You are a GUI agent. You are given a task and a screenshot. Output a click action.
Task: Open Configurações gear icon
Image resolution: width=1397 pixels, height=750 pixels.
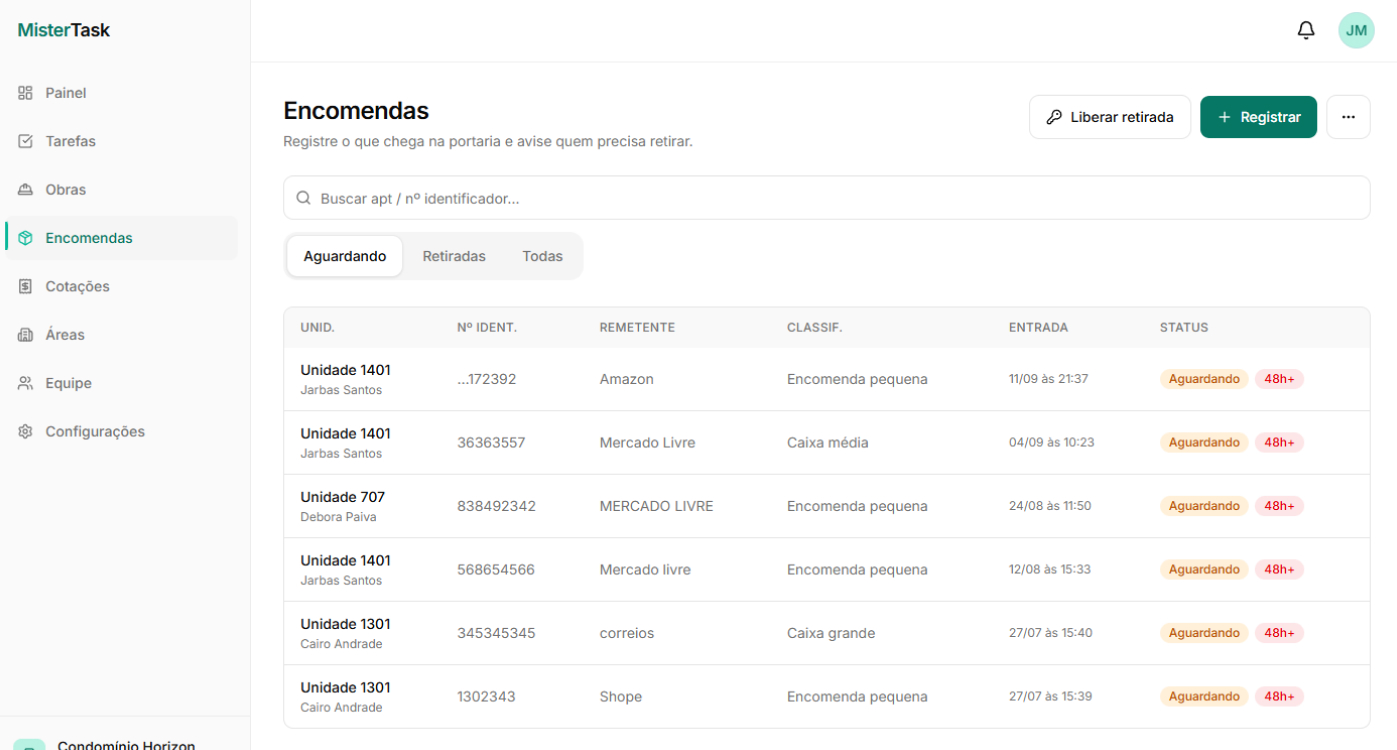tap(26, 432)
